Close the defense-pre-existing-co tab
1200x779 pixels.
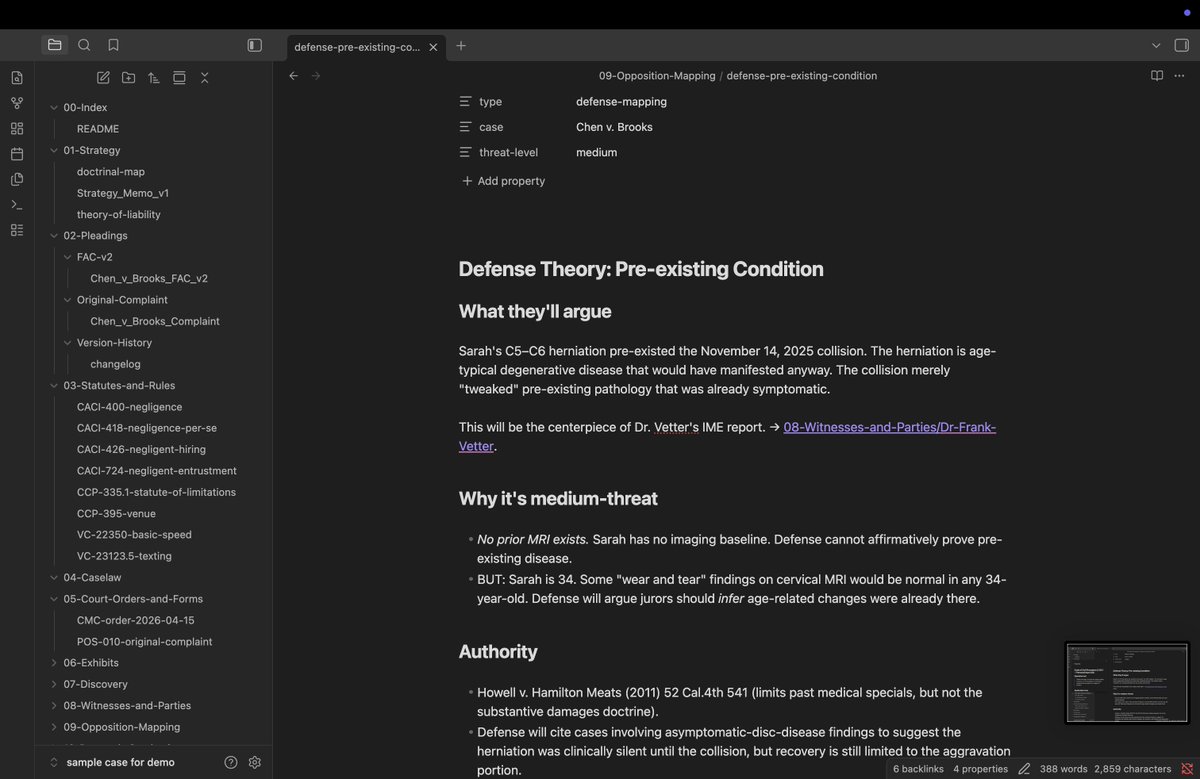point(434,47)
